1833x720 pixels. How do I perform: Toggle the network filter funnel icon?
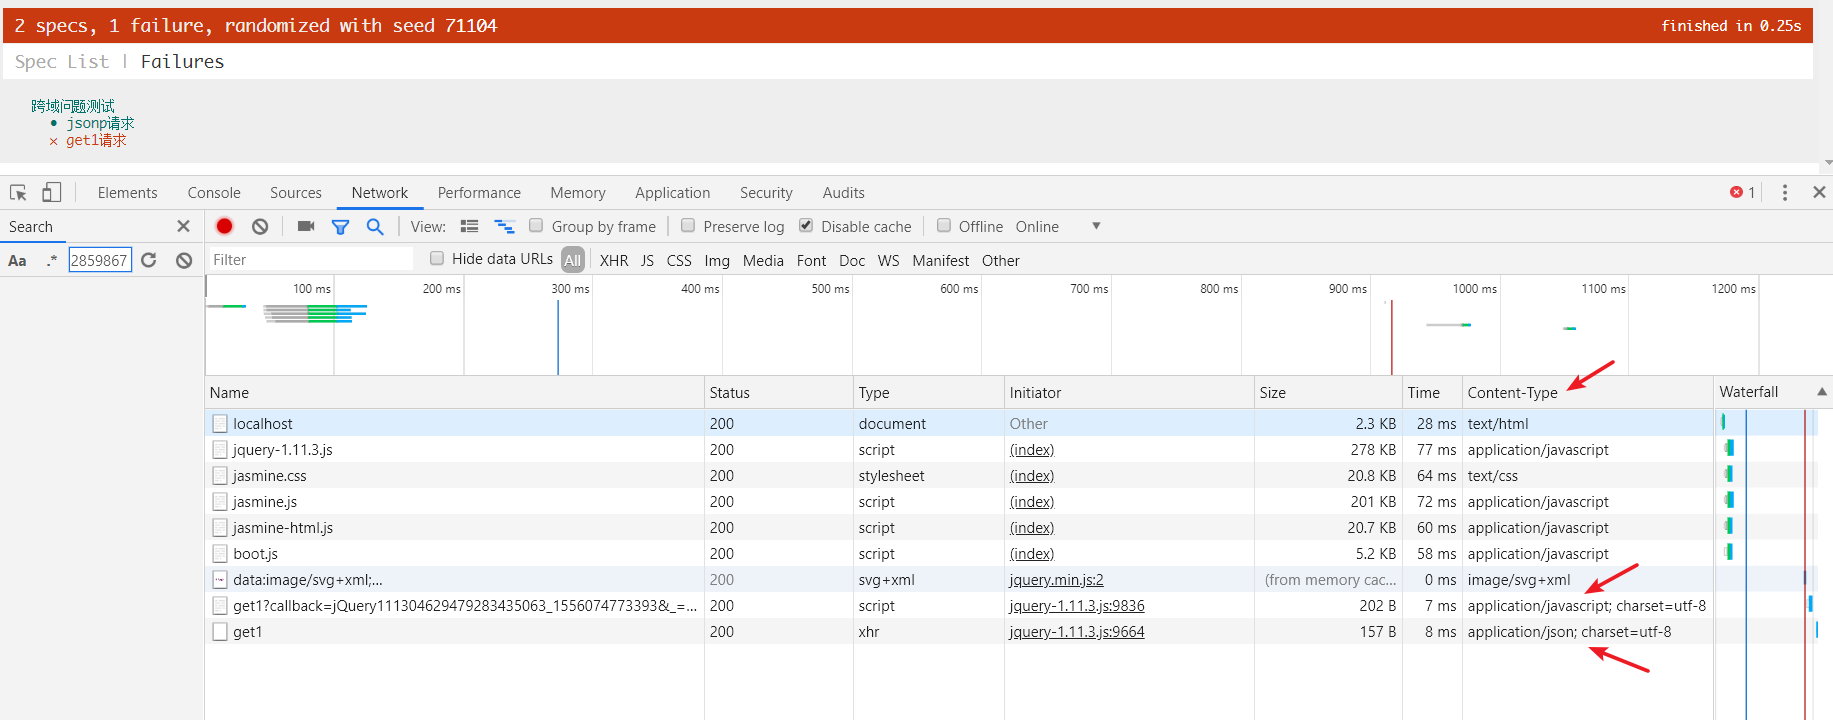click(x=340, y=227)
